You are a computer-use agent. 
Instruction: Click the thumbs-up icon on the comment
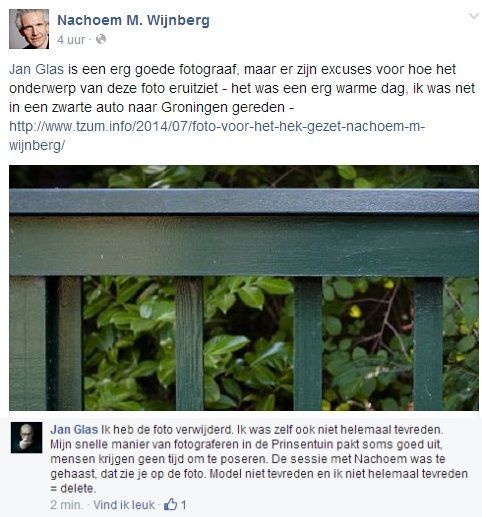170,504
